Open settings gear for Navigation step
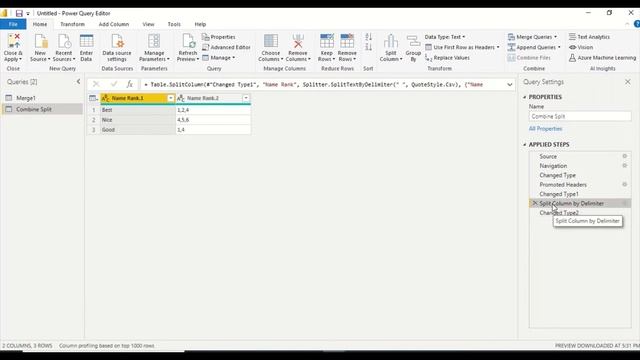Viewport: 640px width, 360px height. (x=624, y=166)
